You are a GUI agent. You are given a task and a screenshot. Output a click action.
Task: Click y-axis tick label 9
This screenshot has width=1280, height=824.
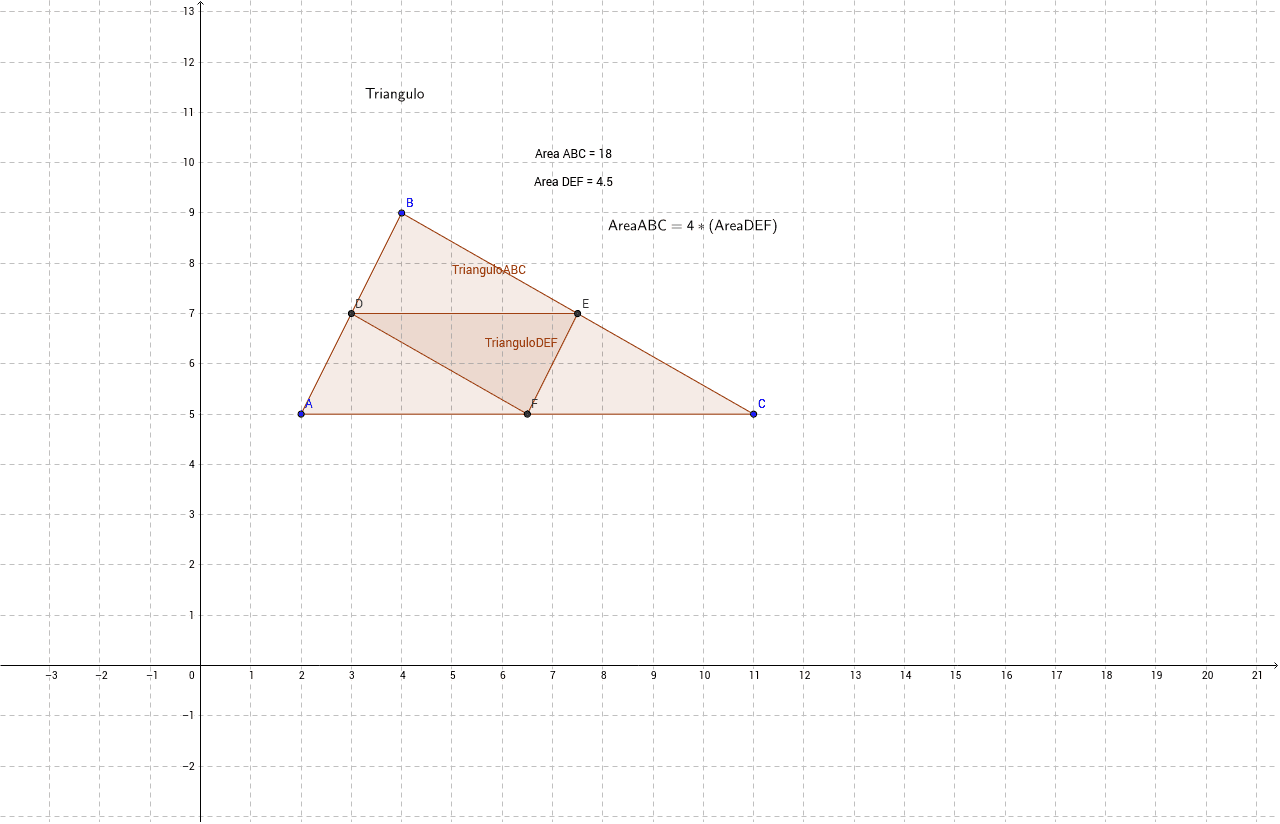(x=191, y=213)
